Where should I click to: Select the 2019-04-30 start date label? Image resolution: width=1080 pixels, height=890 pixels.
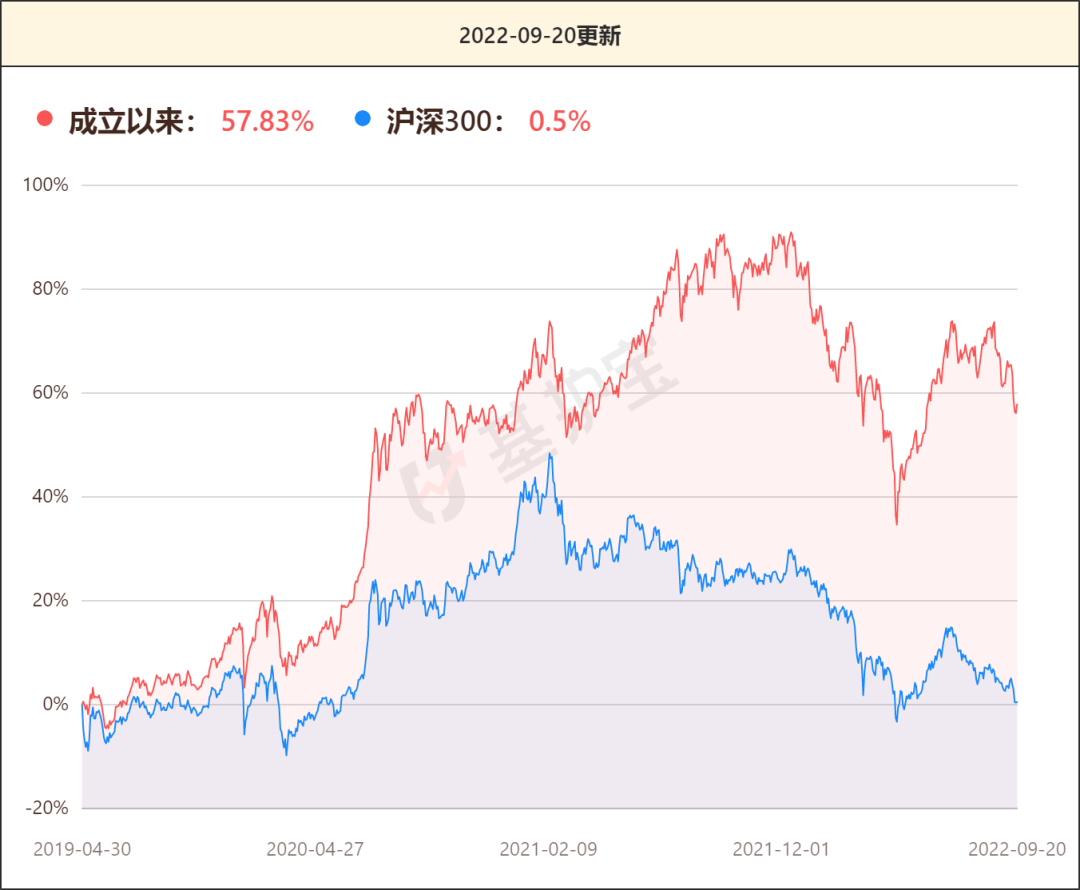pos(82,848)
